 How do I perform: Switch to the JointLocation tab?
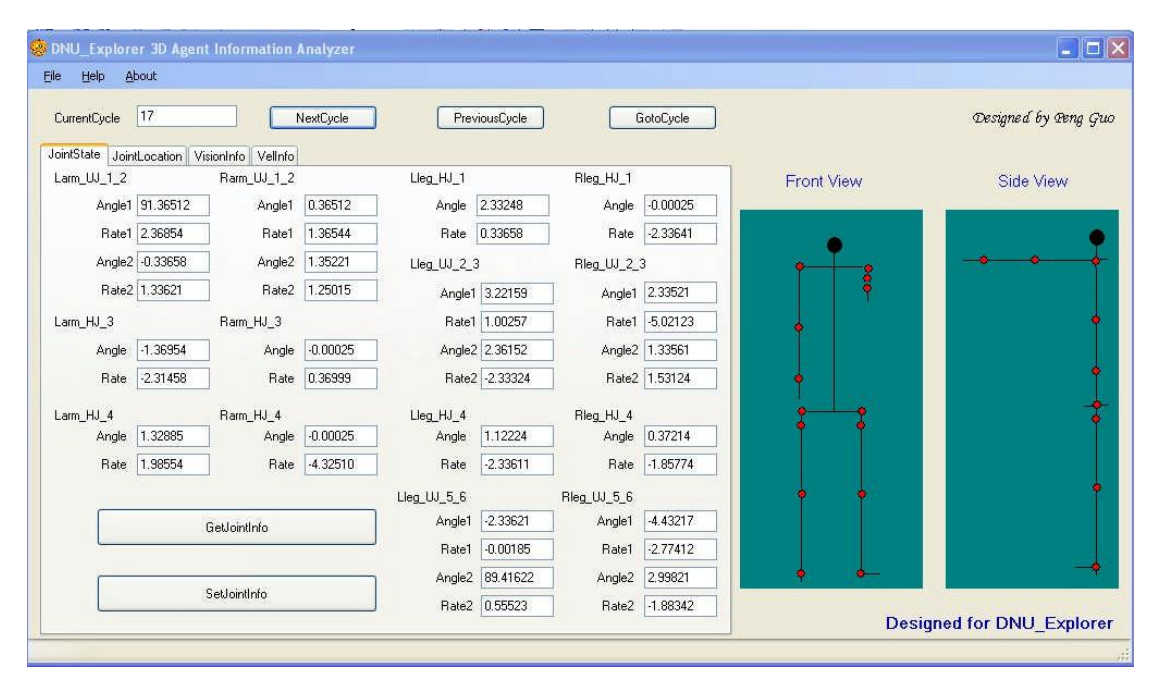pos(147,156)
